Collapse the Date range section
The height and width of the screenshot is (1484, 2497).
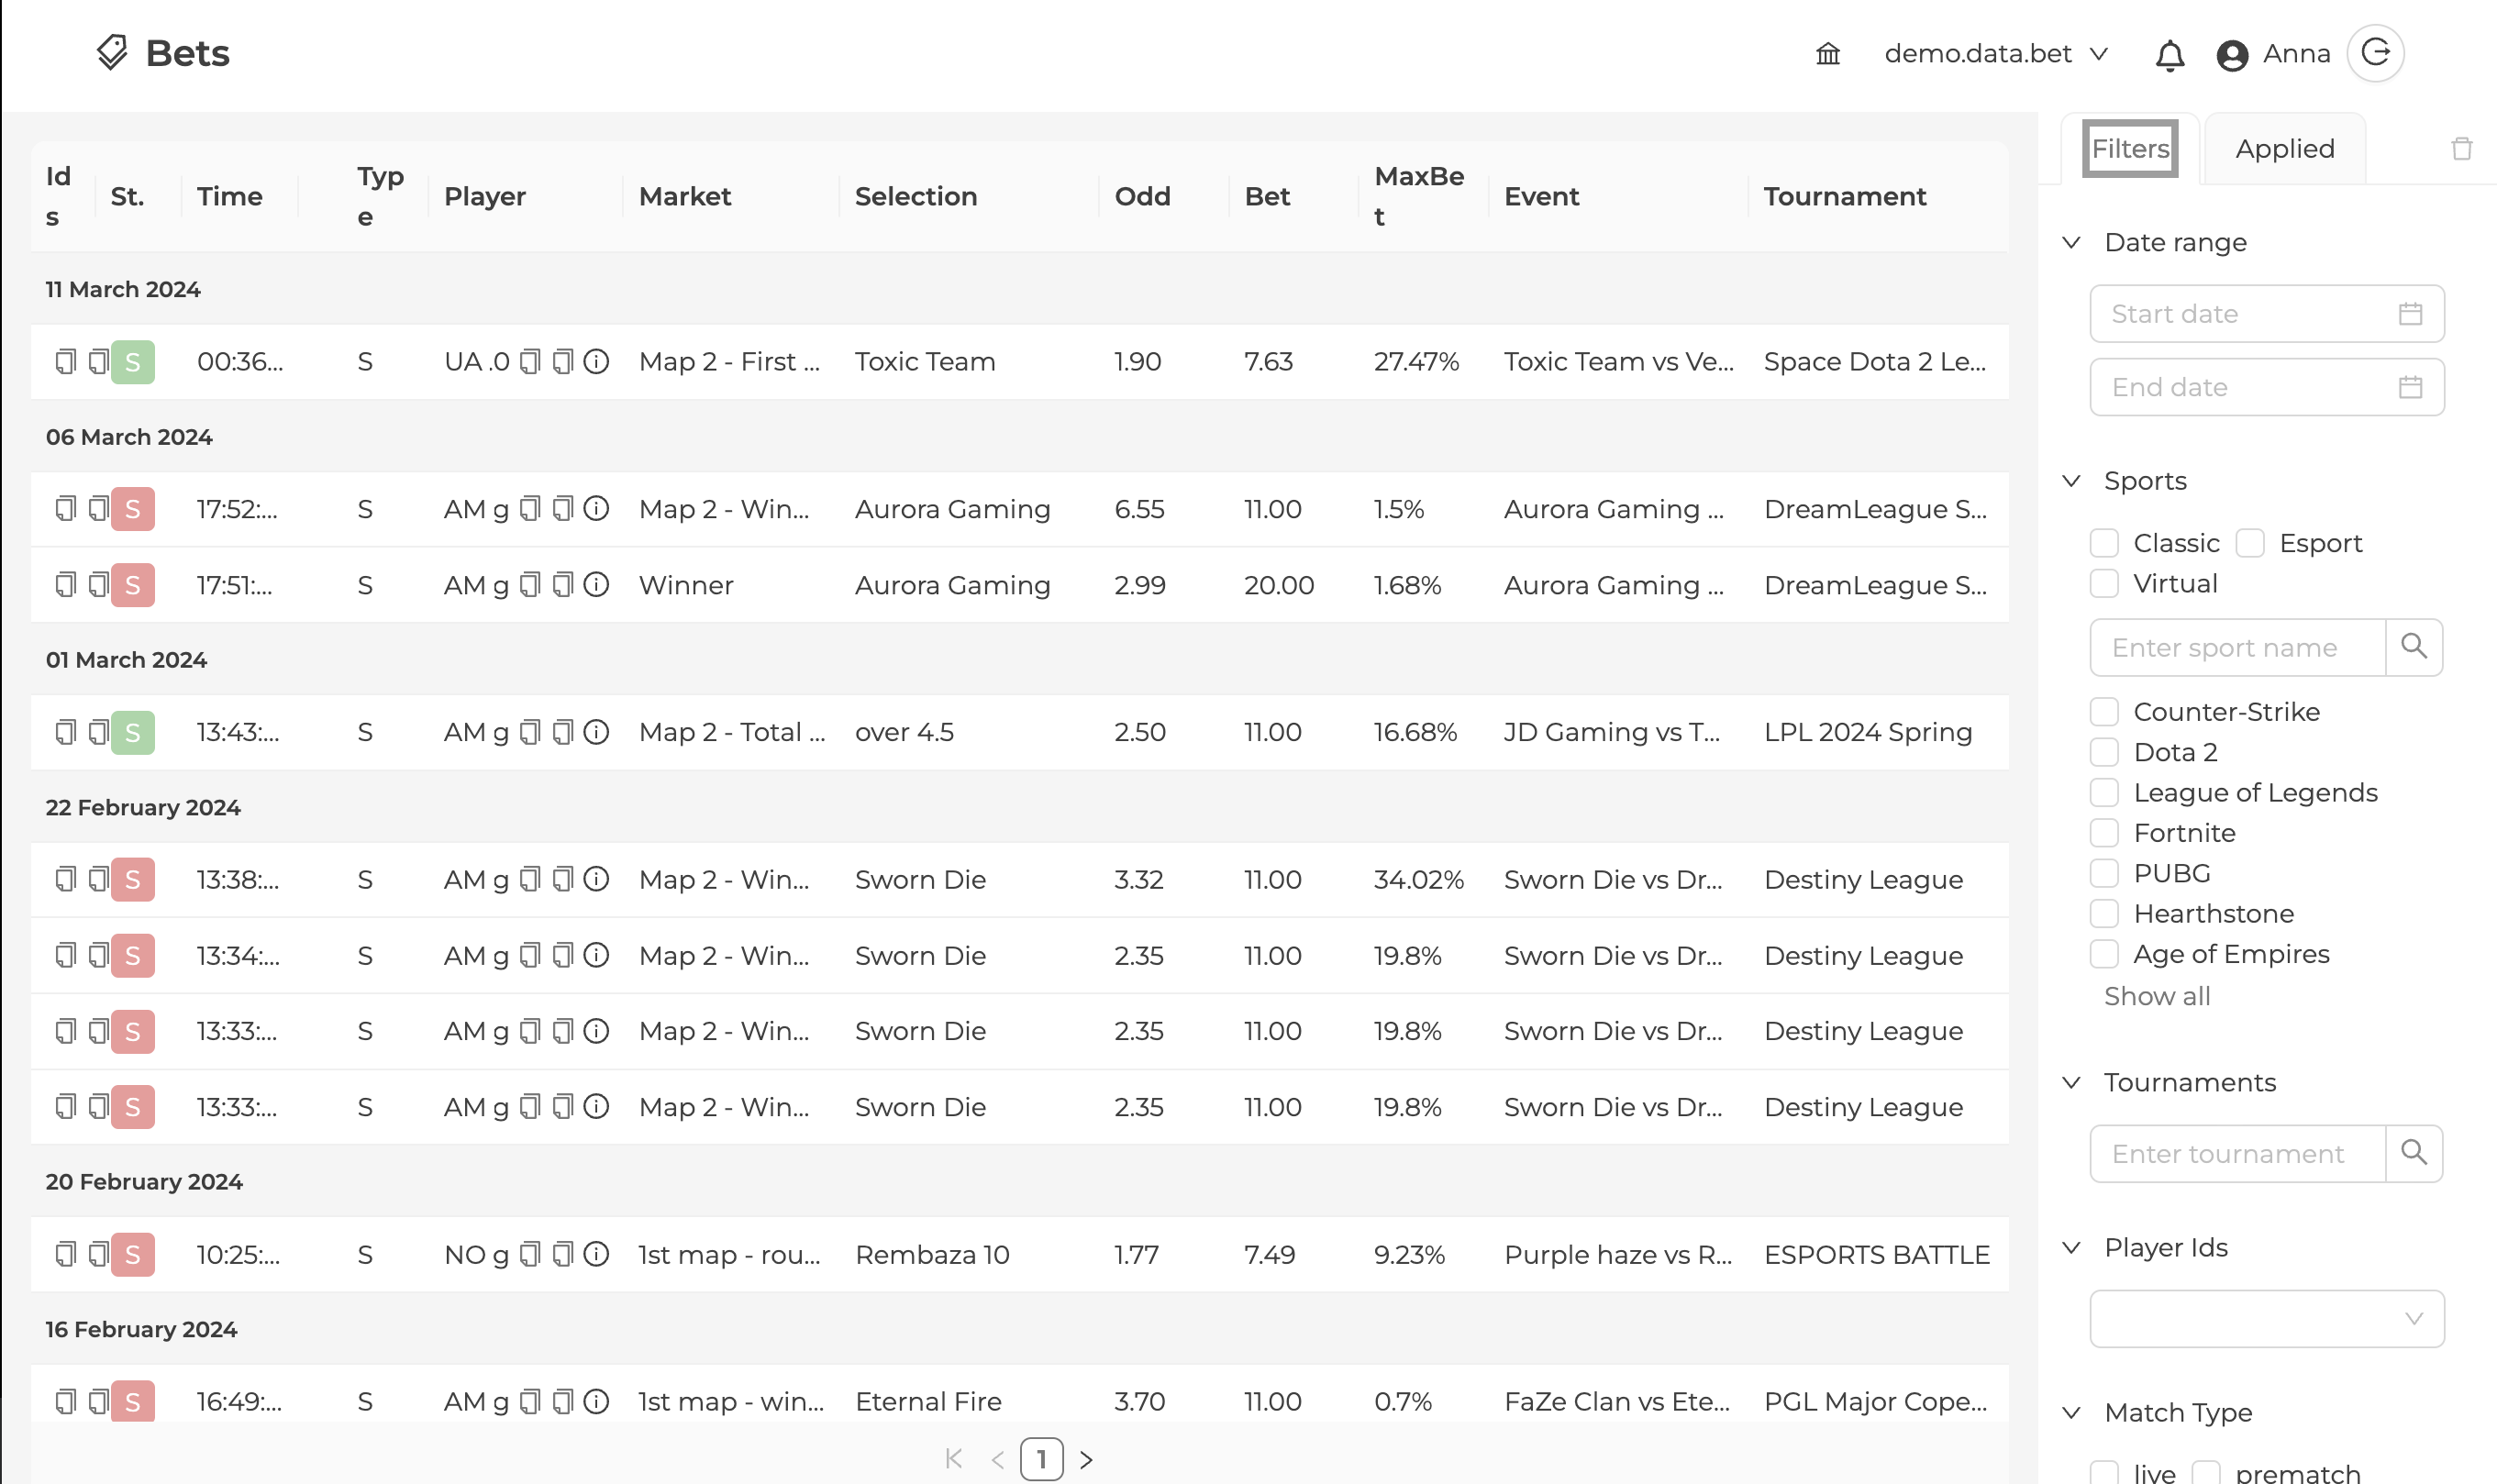click(2072, 243)
